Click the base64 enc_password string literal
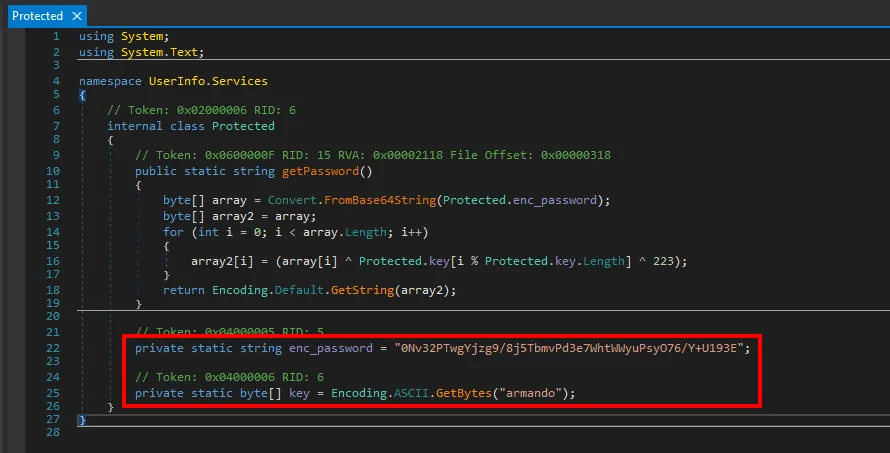This screenshot has height=453, width=890. pos(569,348)
